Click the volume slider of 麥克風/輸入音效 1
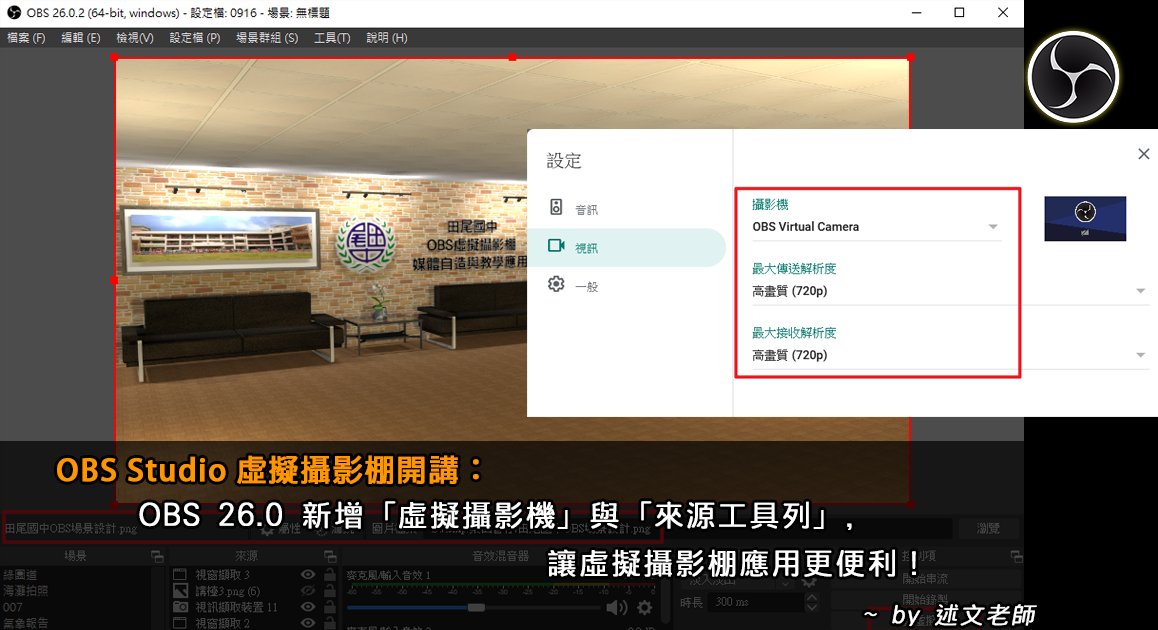 473,608
